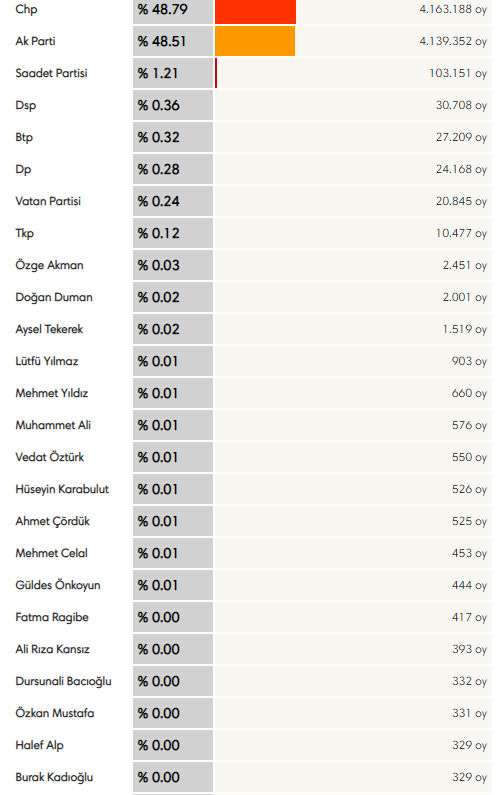Click Saadet Partisi name
Viewport: 500px width, 795px height.
pos(51,73)
